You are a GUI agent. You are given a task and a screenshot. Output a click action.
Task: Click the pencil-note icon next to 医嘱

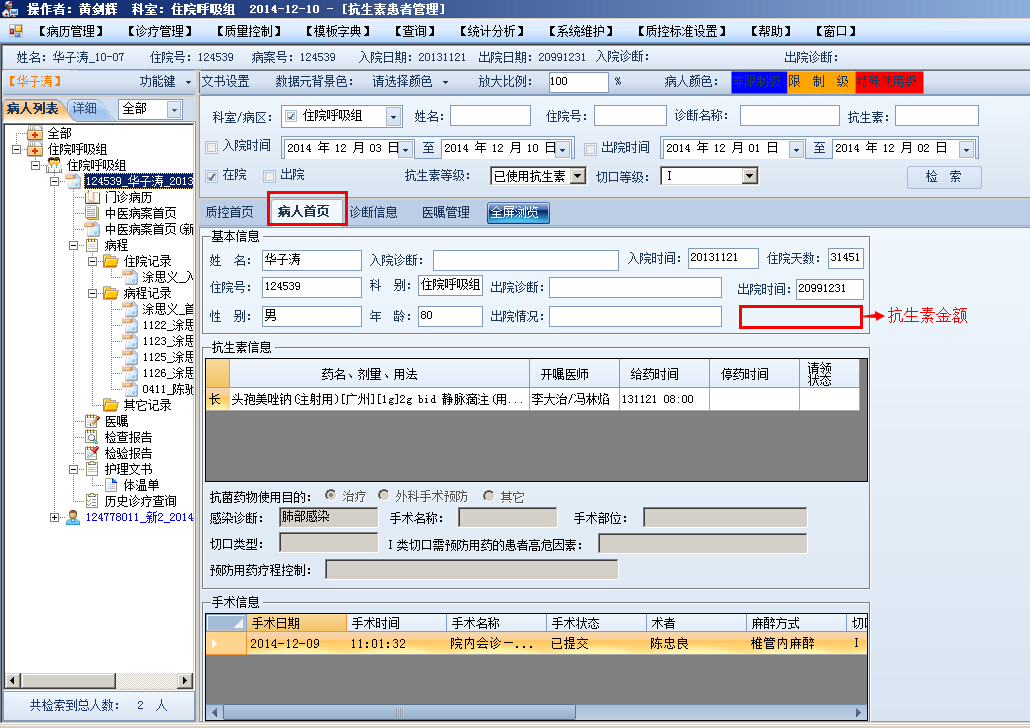point(93,421)
